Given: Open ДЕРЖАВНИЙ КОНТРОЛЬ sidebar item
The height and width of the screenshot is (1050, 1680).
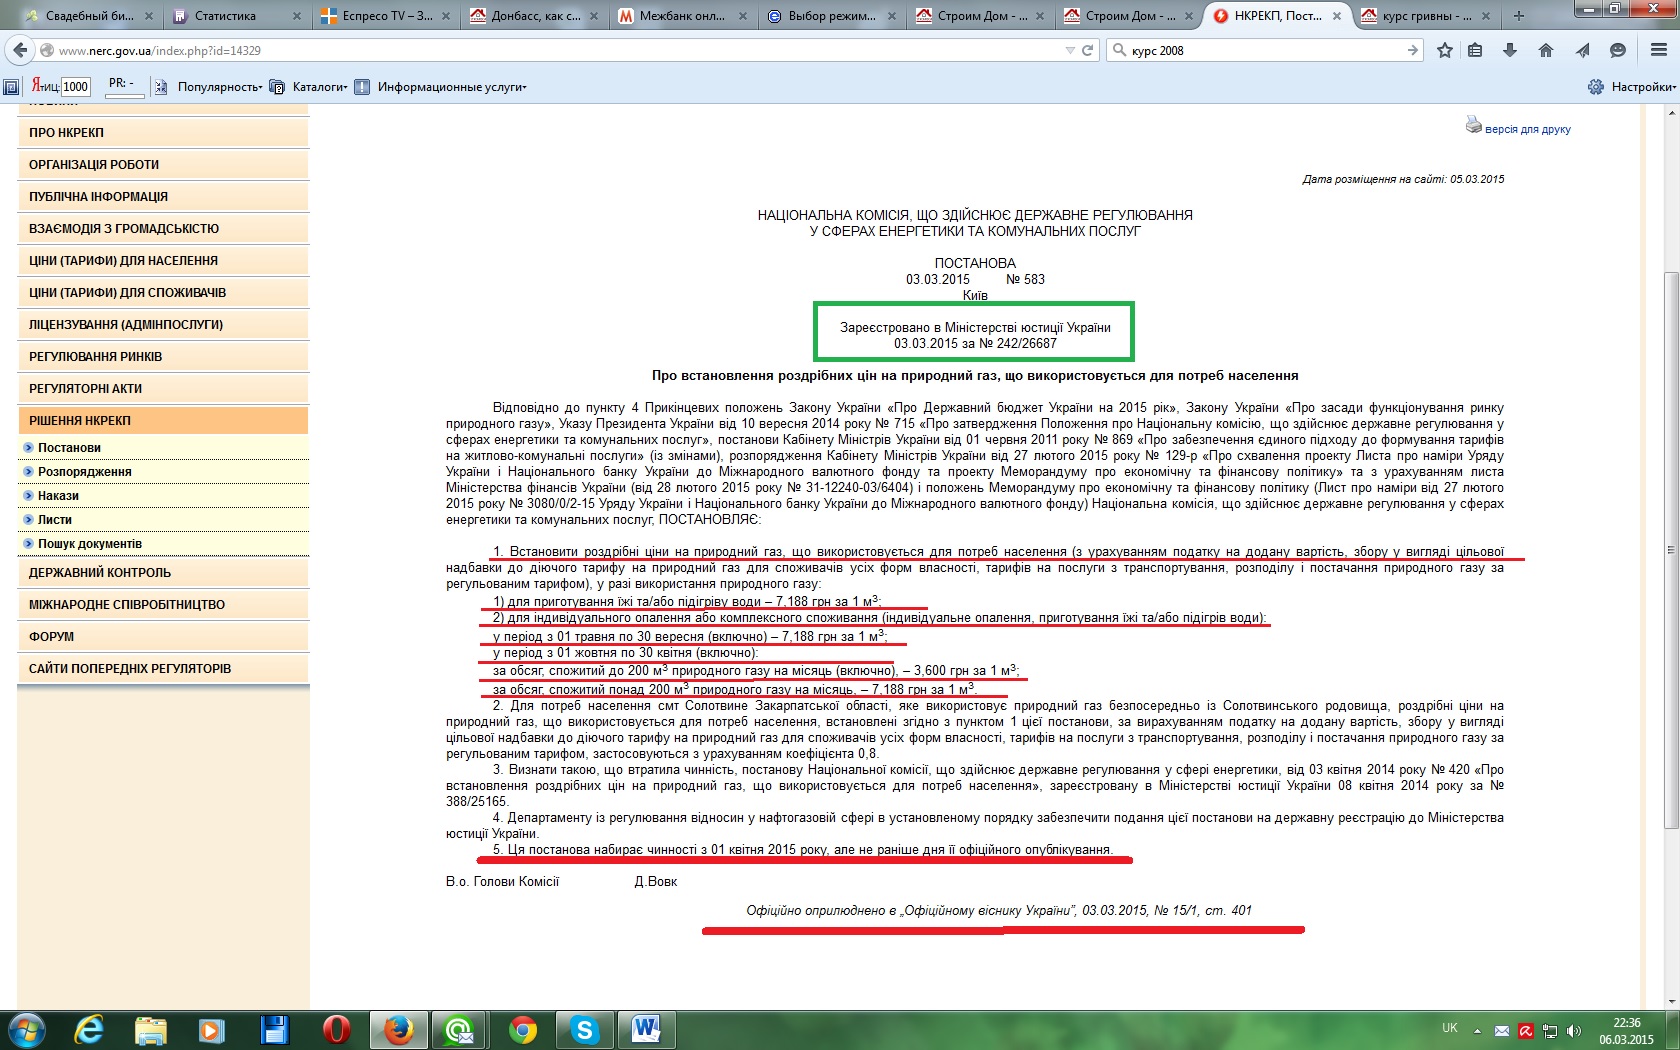Looking at the screenshot, I should point(163,572).
